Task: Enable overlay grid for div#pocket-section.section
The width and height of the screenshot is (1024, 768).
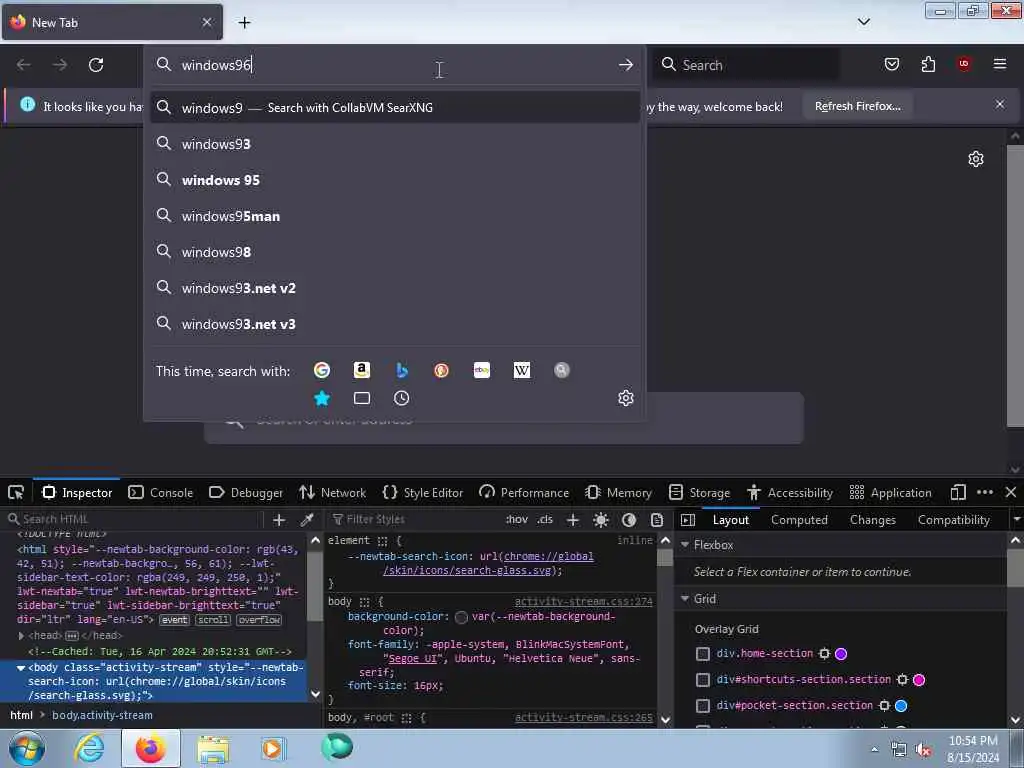Action: pyautogui.click(x=703, y=706)
